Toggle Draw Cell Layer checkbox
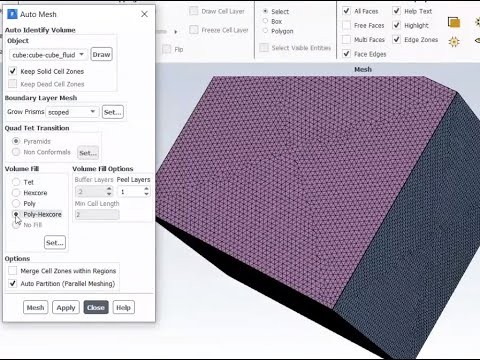Image resolution: width=480 pixels, height=360 pixels. pyautogui.click(x=193, y=11)
